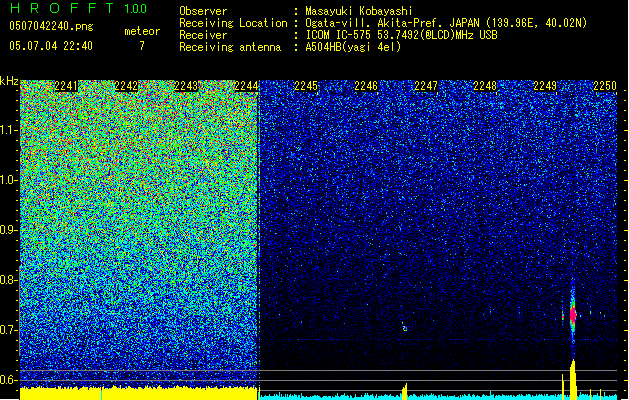The height and width of the screenshot is (400, 629).
Task: Click the 2244 time marker
Action: [246, 86]
